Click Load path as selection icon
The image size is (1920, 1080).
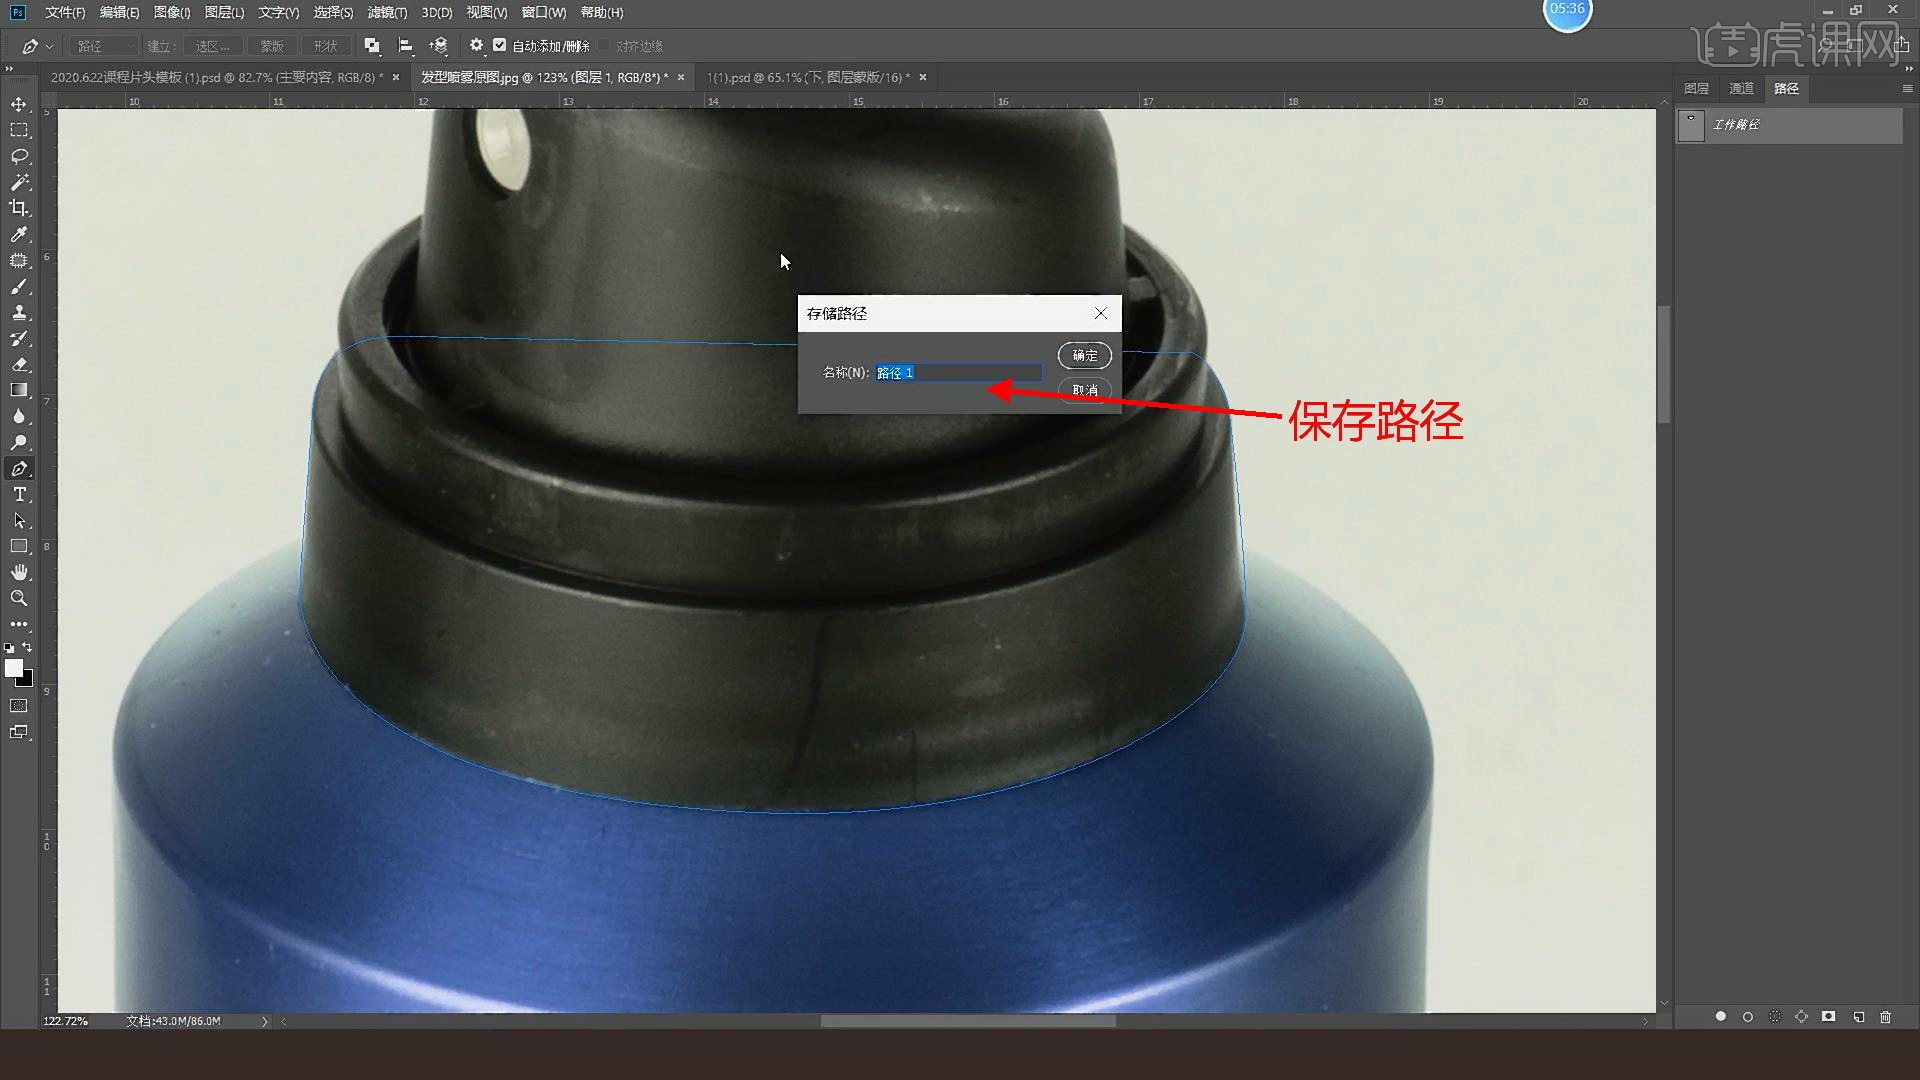point(1775,1017)
